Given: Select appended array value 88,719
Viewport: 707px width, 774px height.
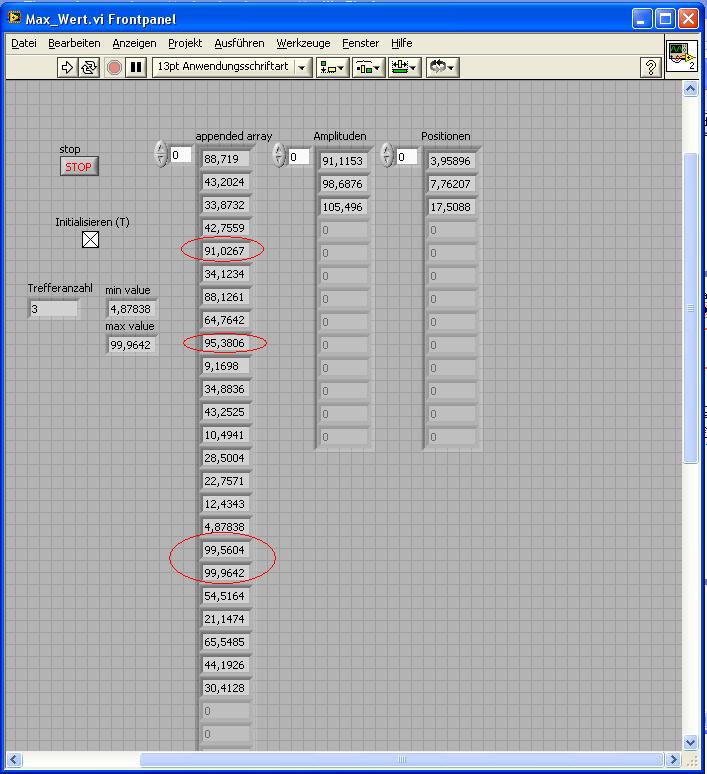Looking at the screenshot, I should 226,159.
